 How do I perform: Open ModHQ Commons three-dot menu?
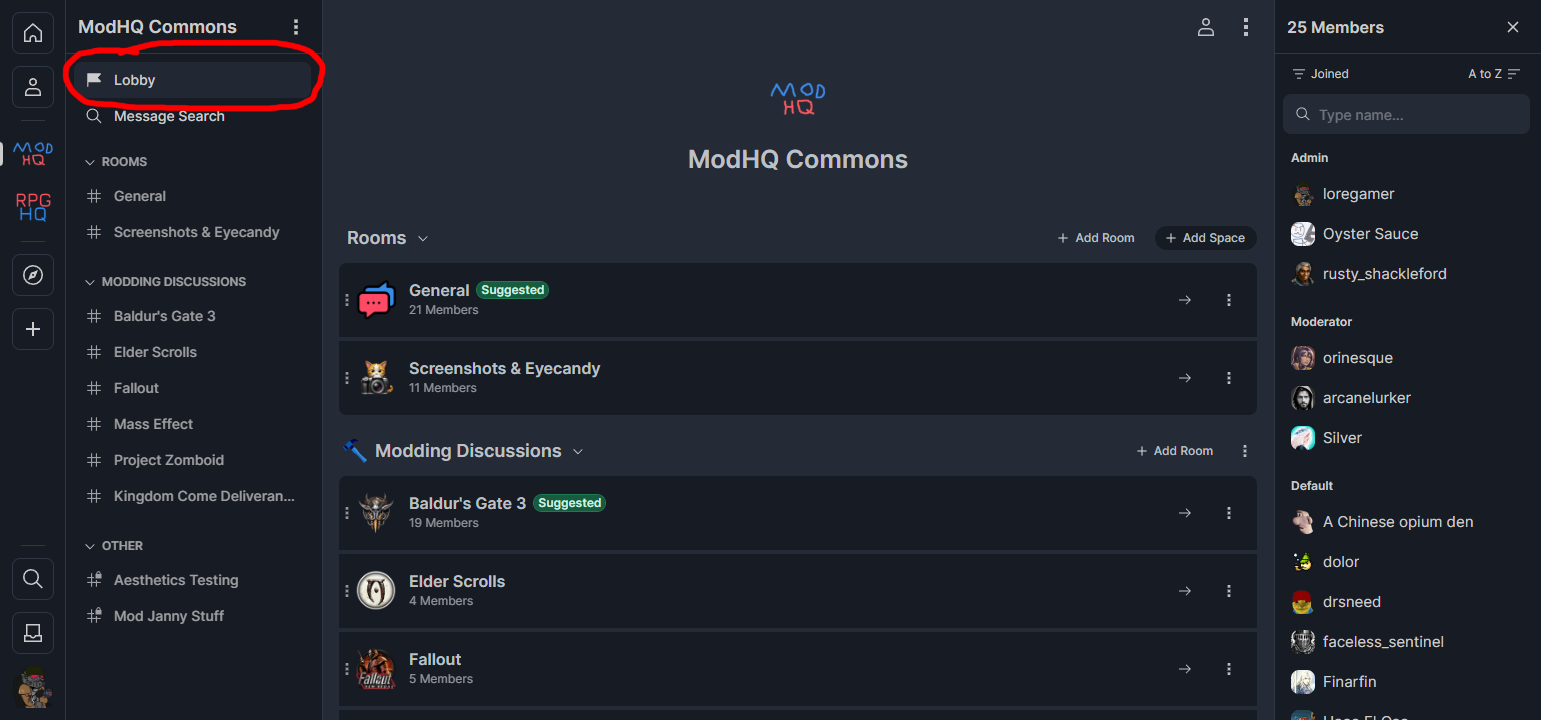[295, 27]
